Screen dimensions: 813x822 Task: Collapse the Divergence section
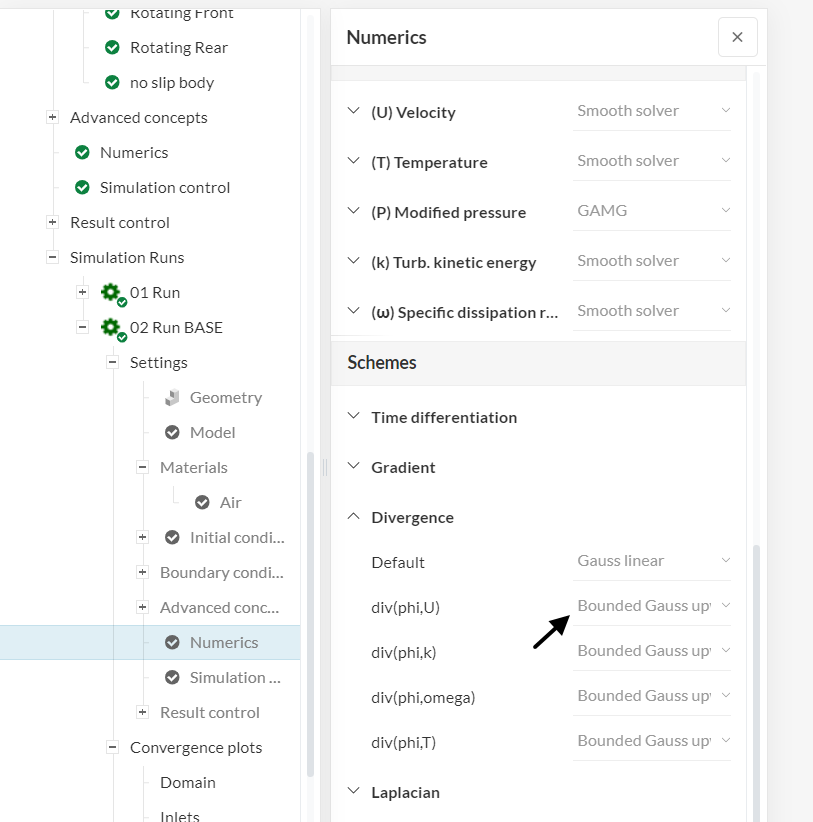[x=353, y=517]
